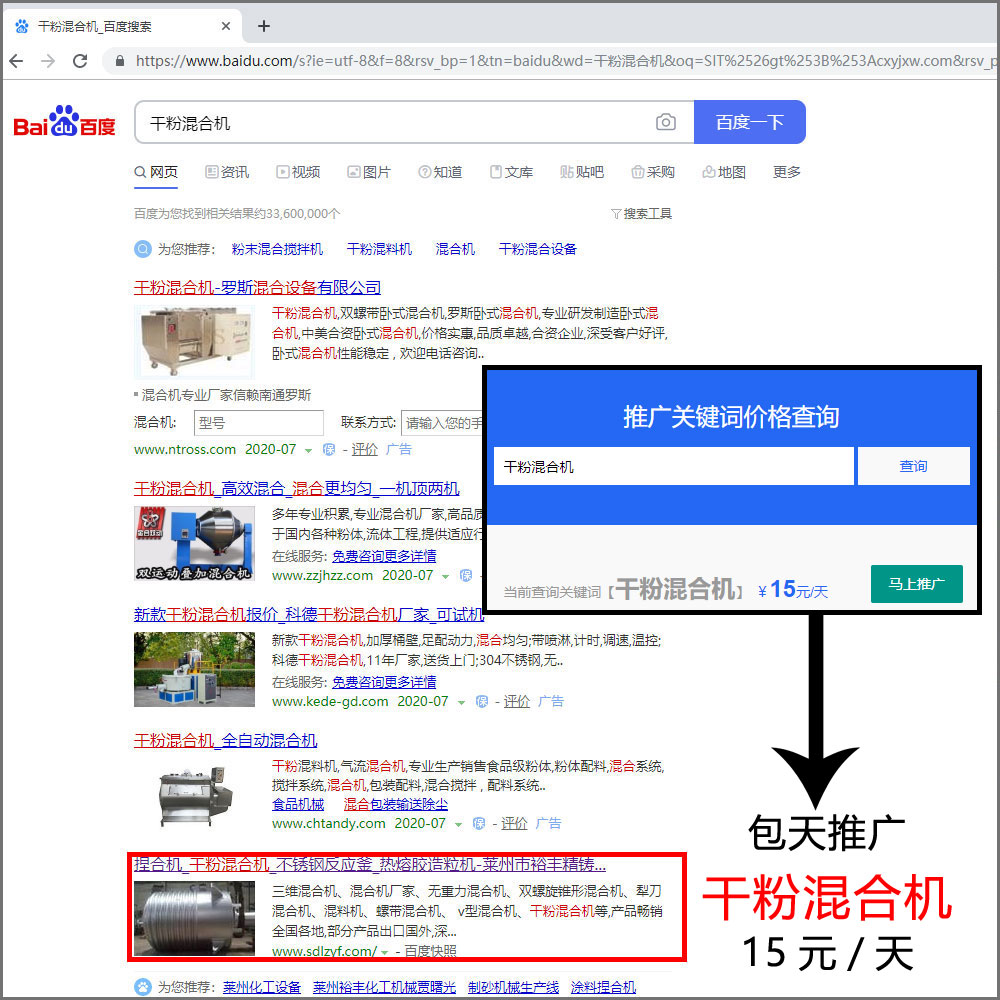
Task: Expand dropdown arrow beside www.ntross.com 2020-07
Action: (x=308, y=451)
